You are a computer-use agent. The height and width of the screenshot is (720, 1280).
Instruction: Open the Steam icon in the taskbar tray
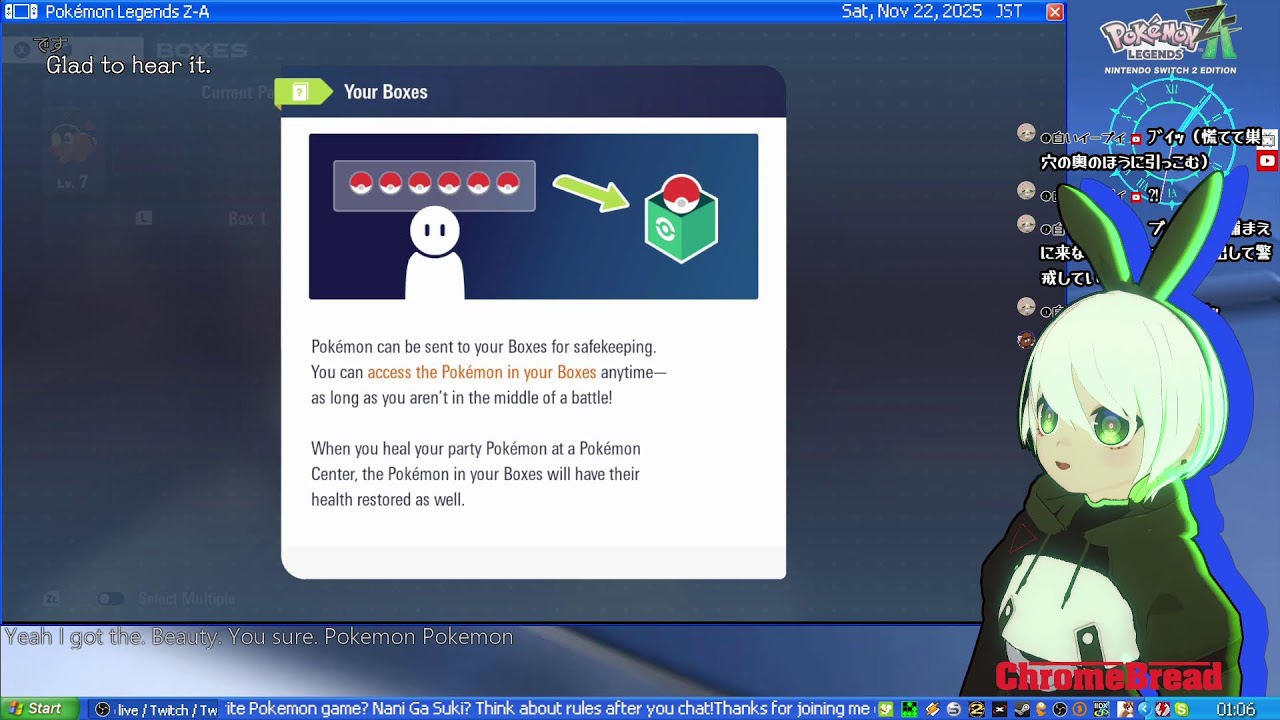(1022, 709)
